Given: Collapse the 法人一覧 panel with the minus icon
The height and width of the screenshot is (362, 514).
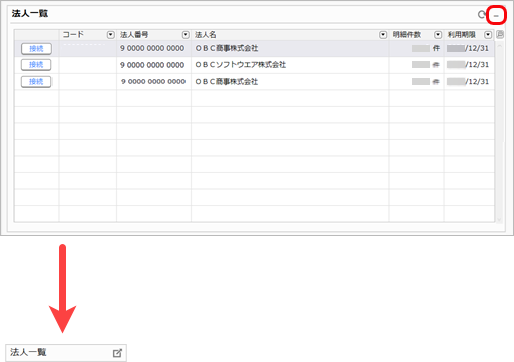Looking at the screenshot, I should 496,16.
